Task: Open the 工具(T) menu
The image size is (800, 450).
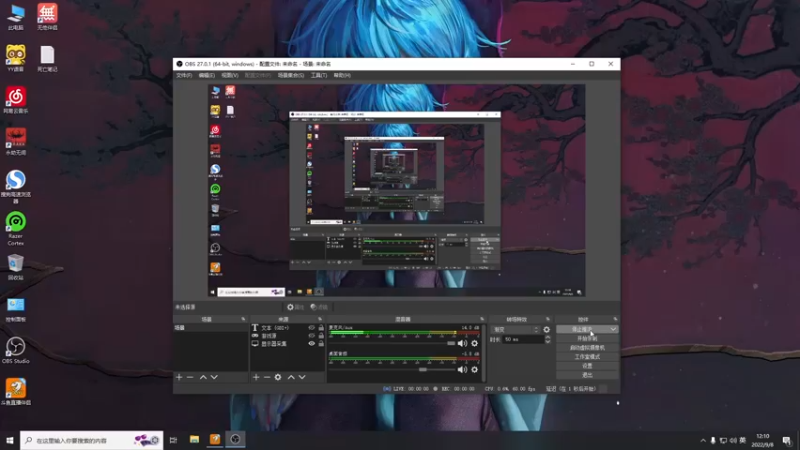Action: (319, 76)
